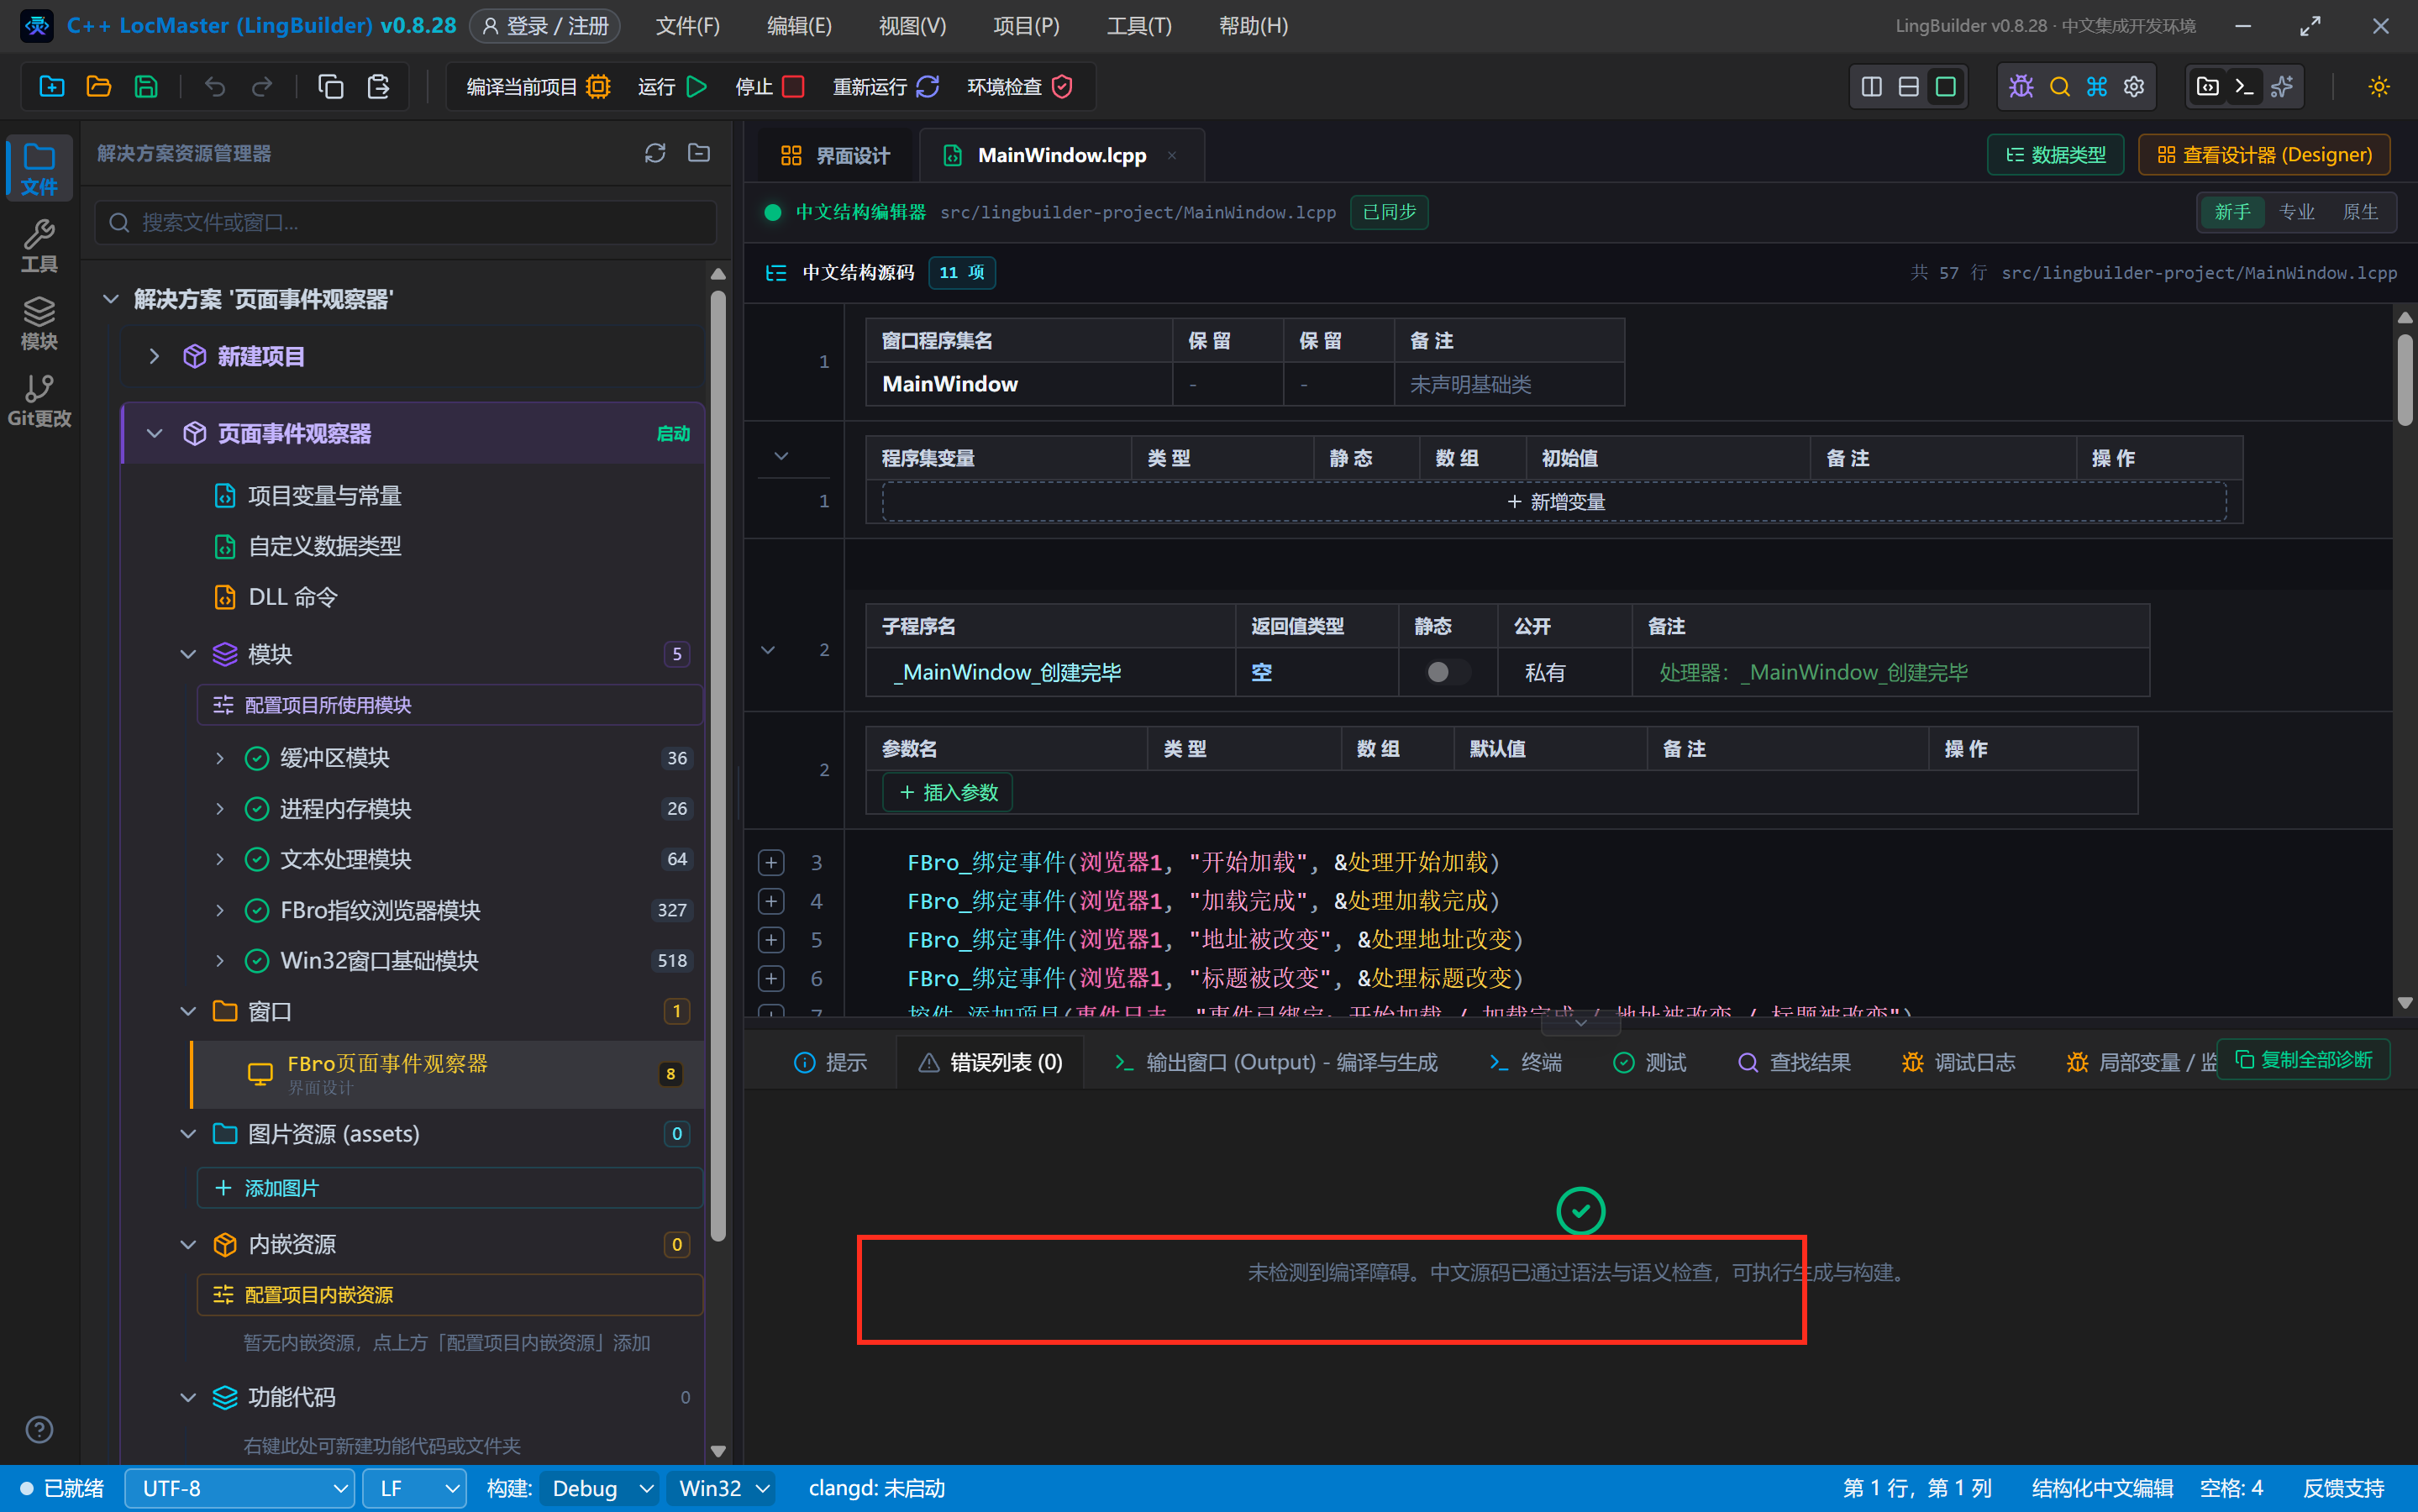This screenshot has width=2418, height=1512.
Task: Click the 编译当前项目 button
Action: click(538, 87)
